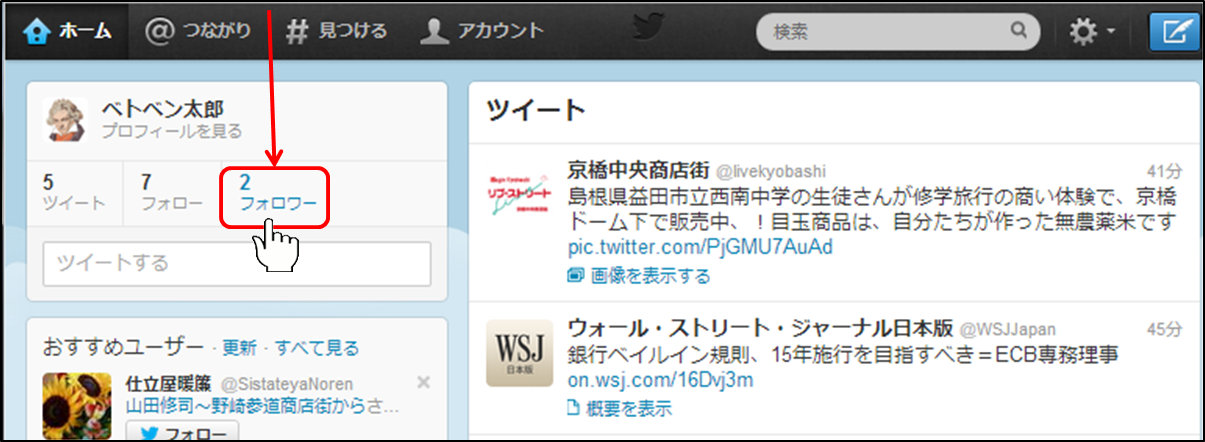Viewport: 1205px width, 442px height.
Task: Open the 見つける hashtag tab
Action: pos(337,31)
